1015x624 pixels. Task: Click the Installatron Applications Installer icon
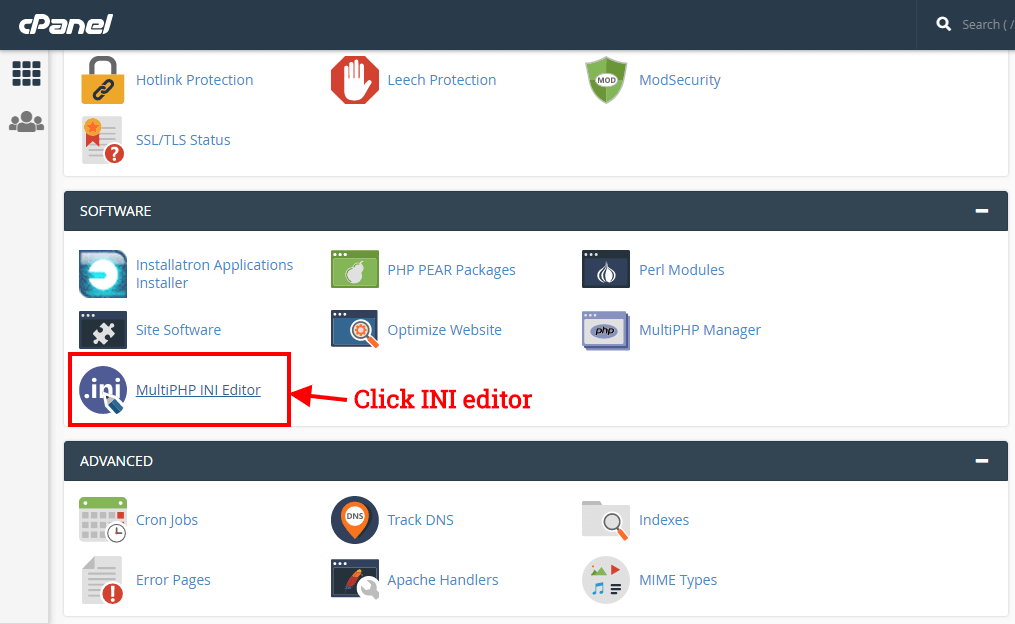tap(102, 274)
